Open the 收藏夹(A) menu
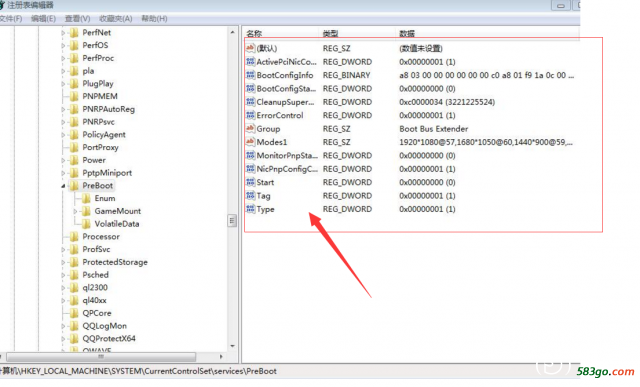 tap(116, 19)
